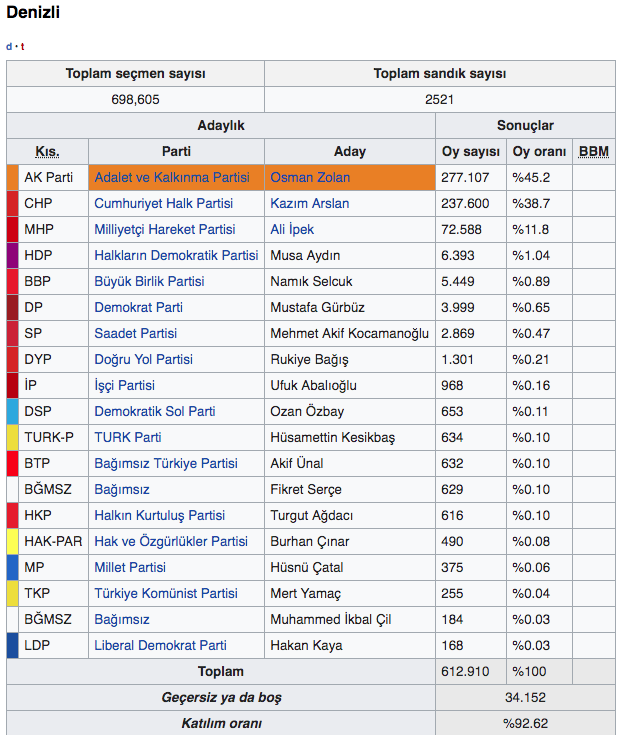Open the Hak ve Özgürlükler Partisi link

pos(171,542)
